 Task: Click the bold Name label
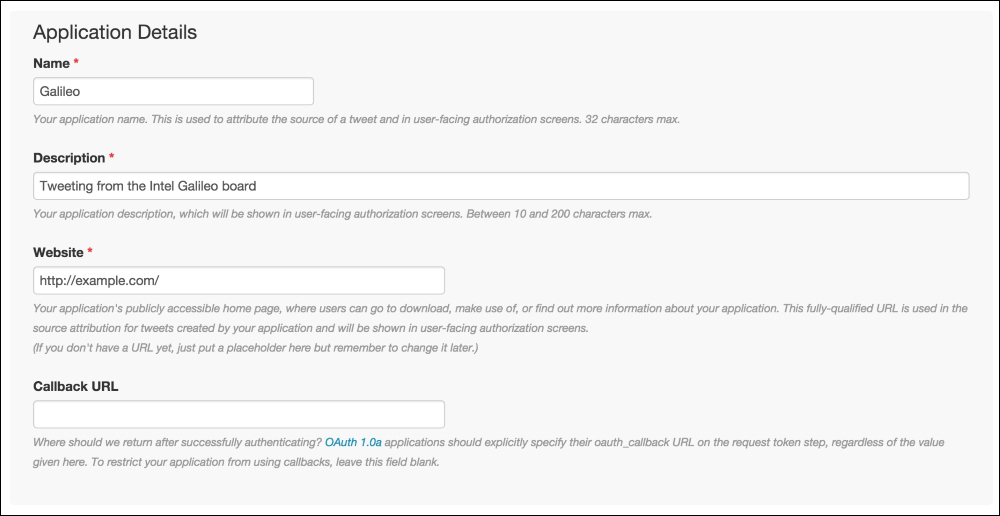click(x=51, y=63)
